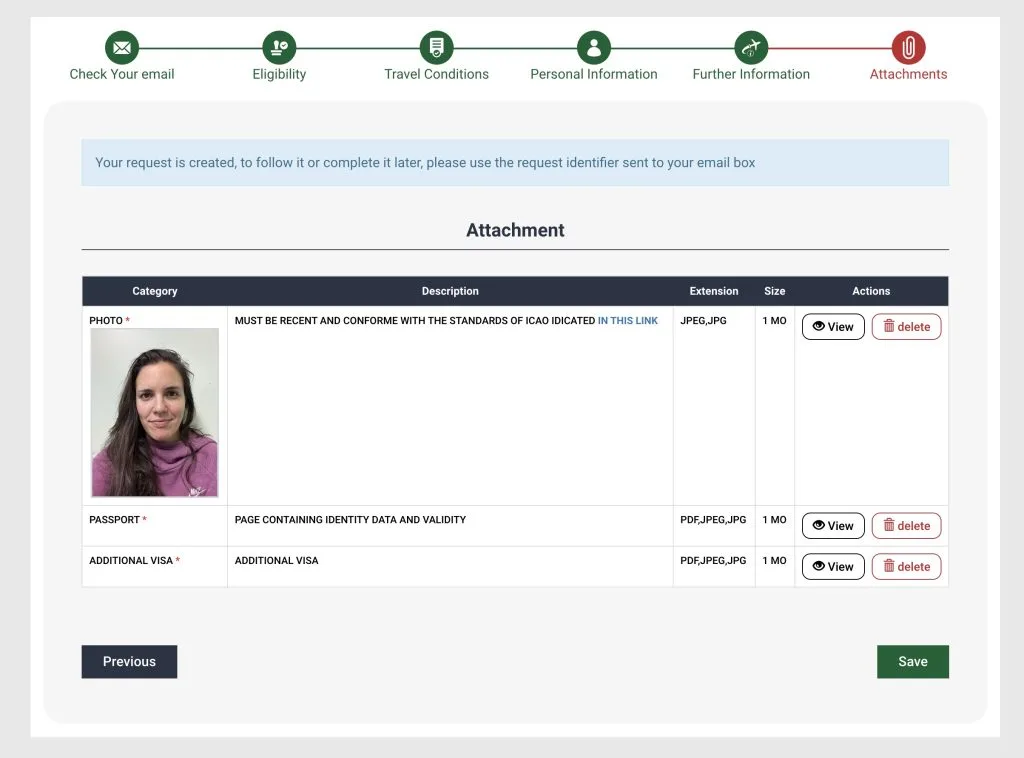Screen dimensions: 1024x758
Task: Delete the PASSPORT attachment
Action: 906,526
